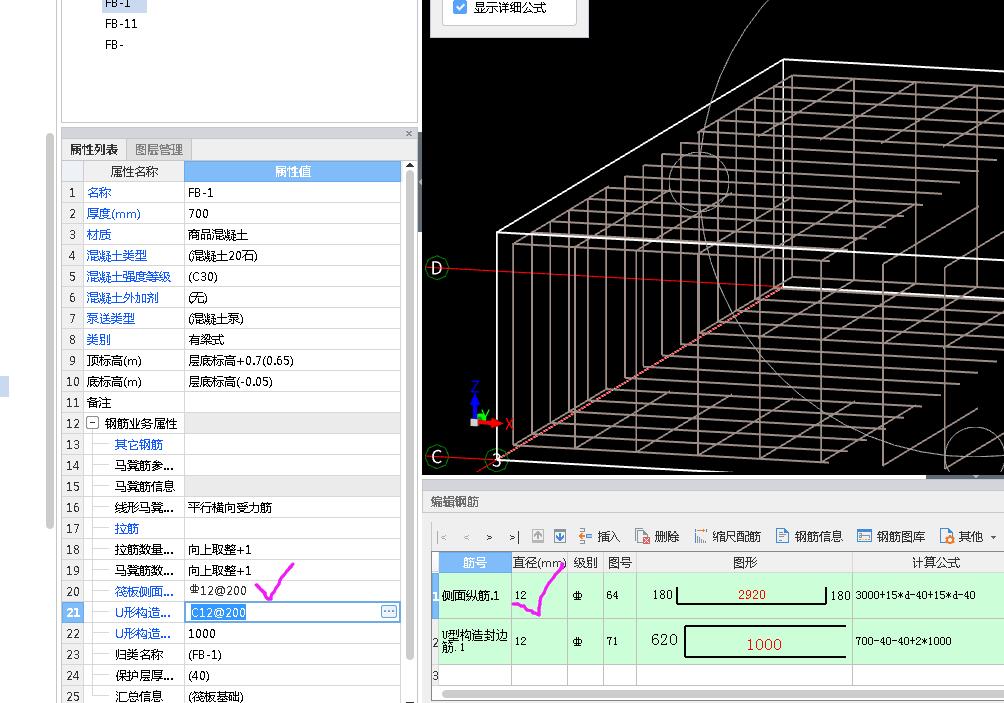Jump to last rebar record arrow

[514, 537]
